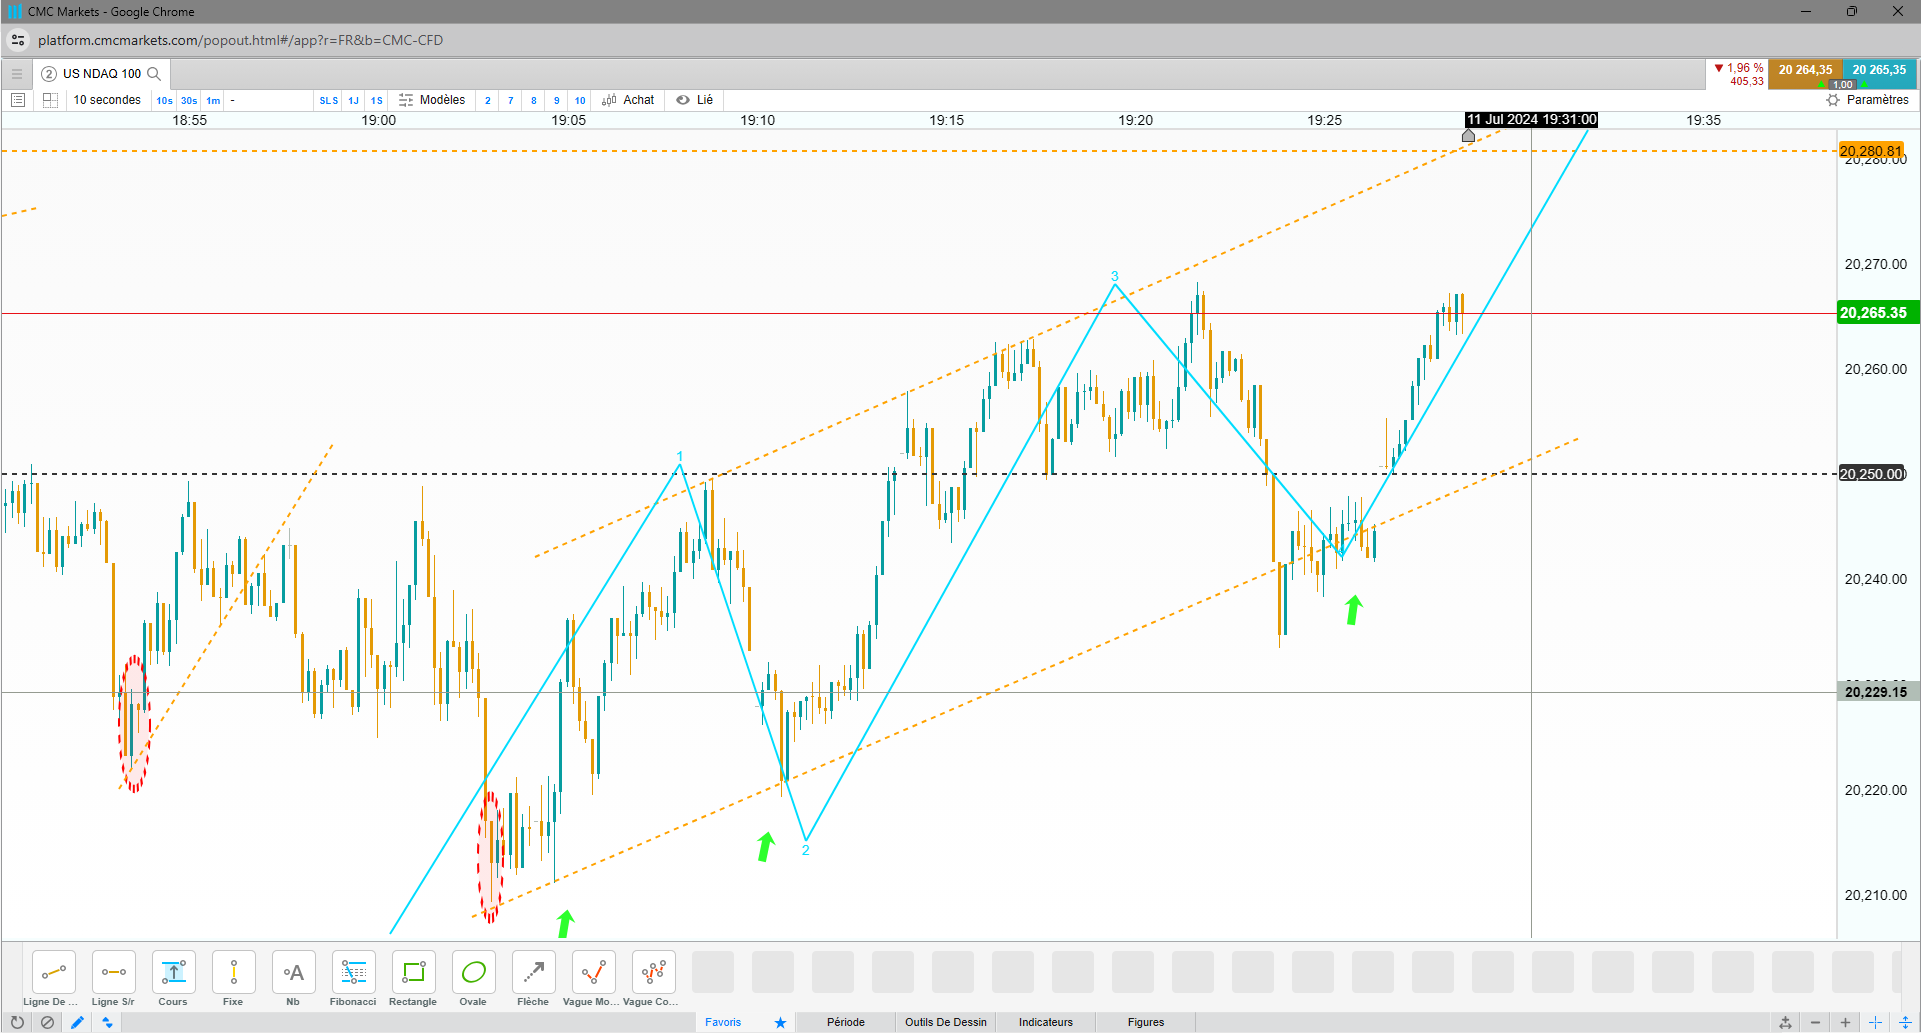Switch to the Indicateurs tab
Image resolution: width=1921 pixels, height=1033 pixels.
tap(1046, 1022)
